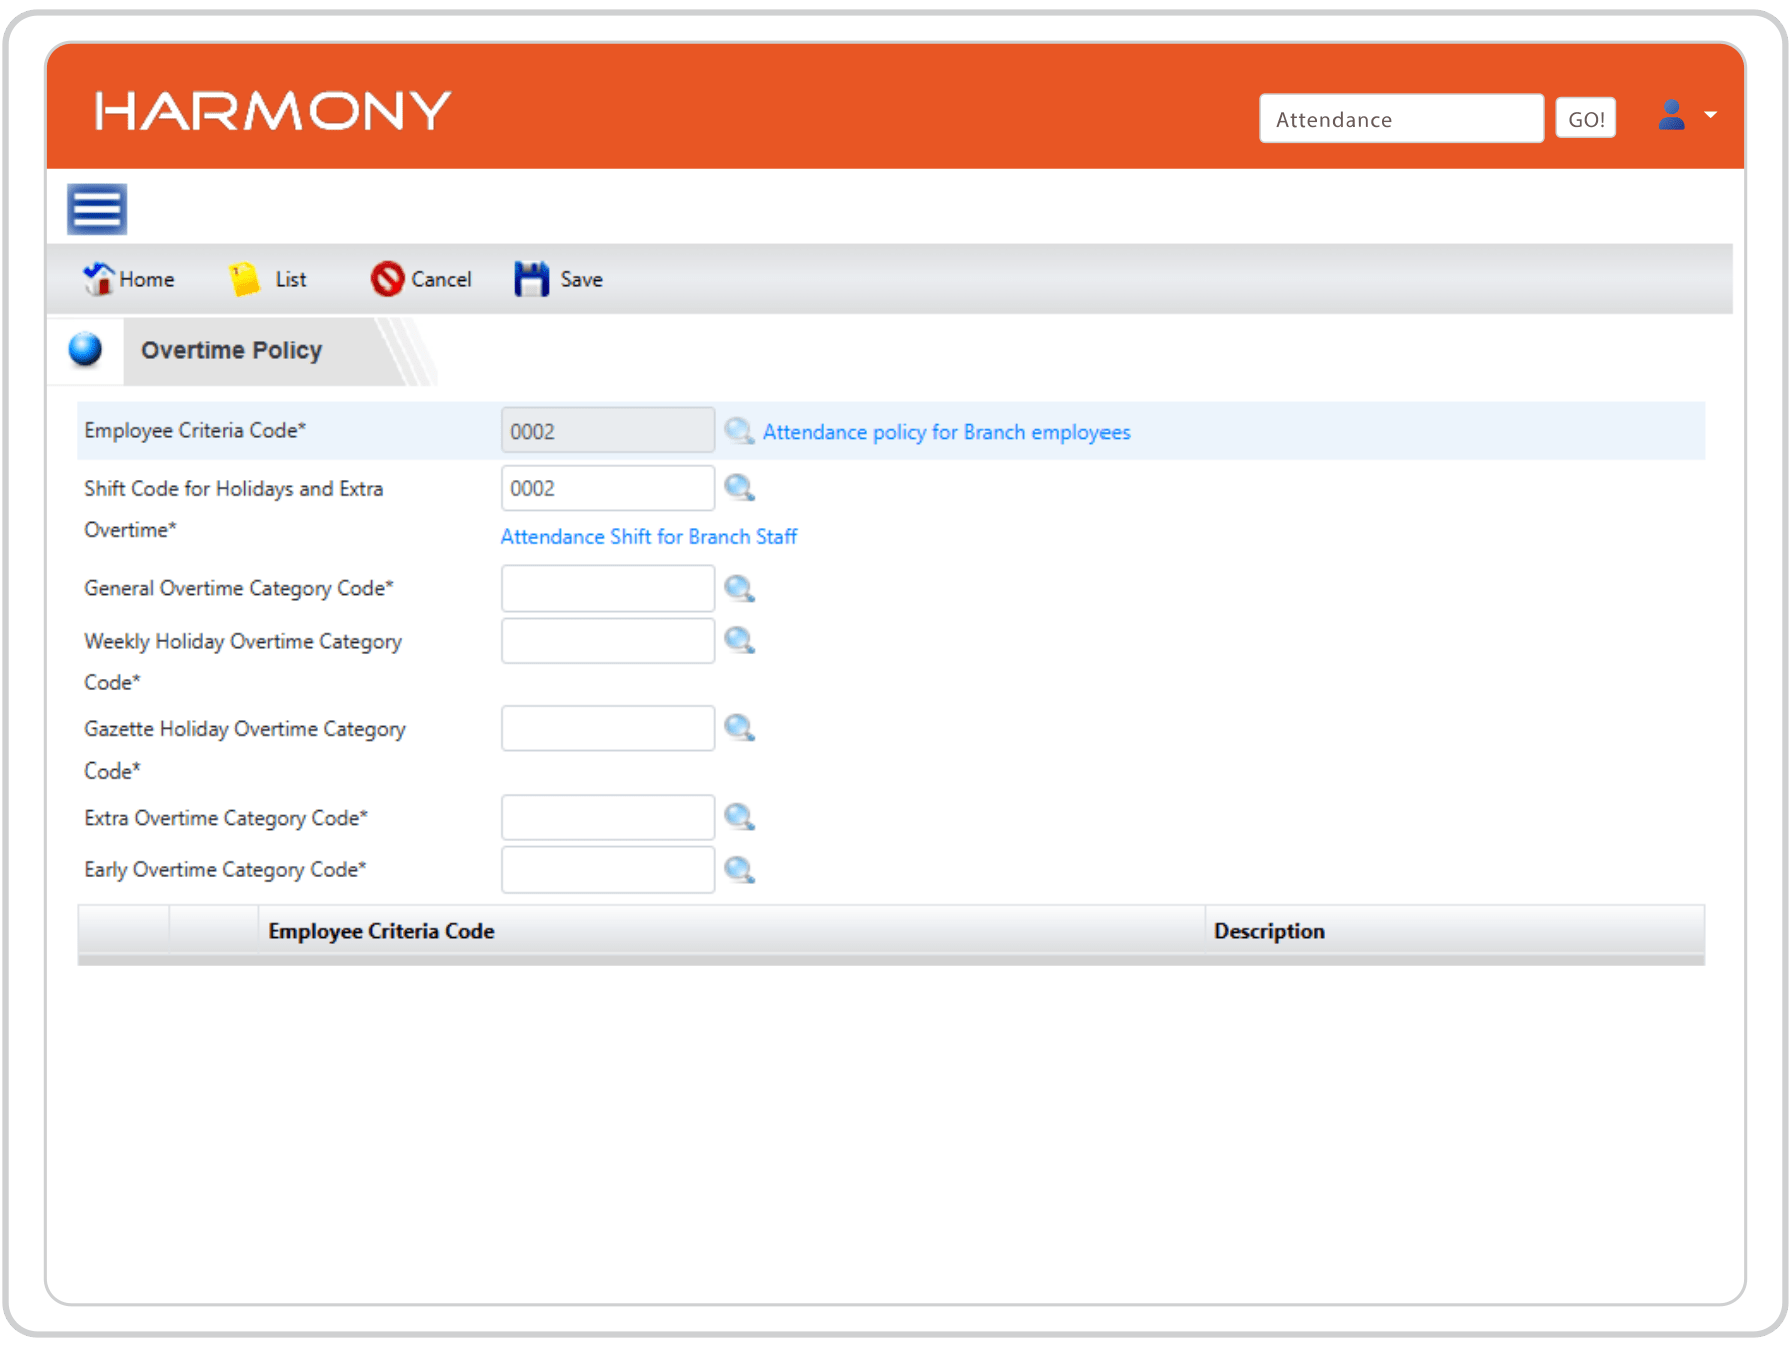Focus the Attendance search field

[1401, 119]
